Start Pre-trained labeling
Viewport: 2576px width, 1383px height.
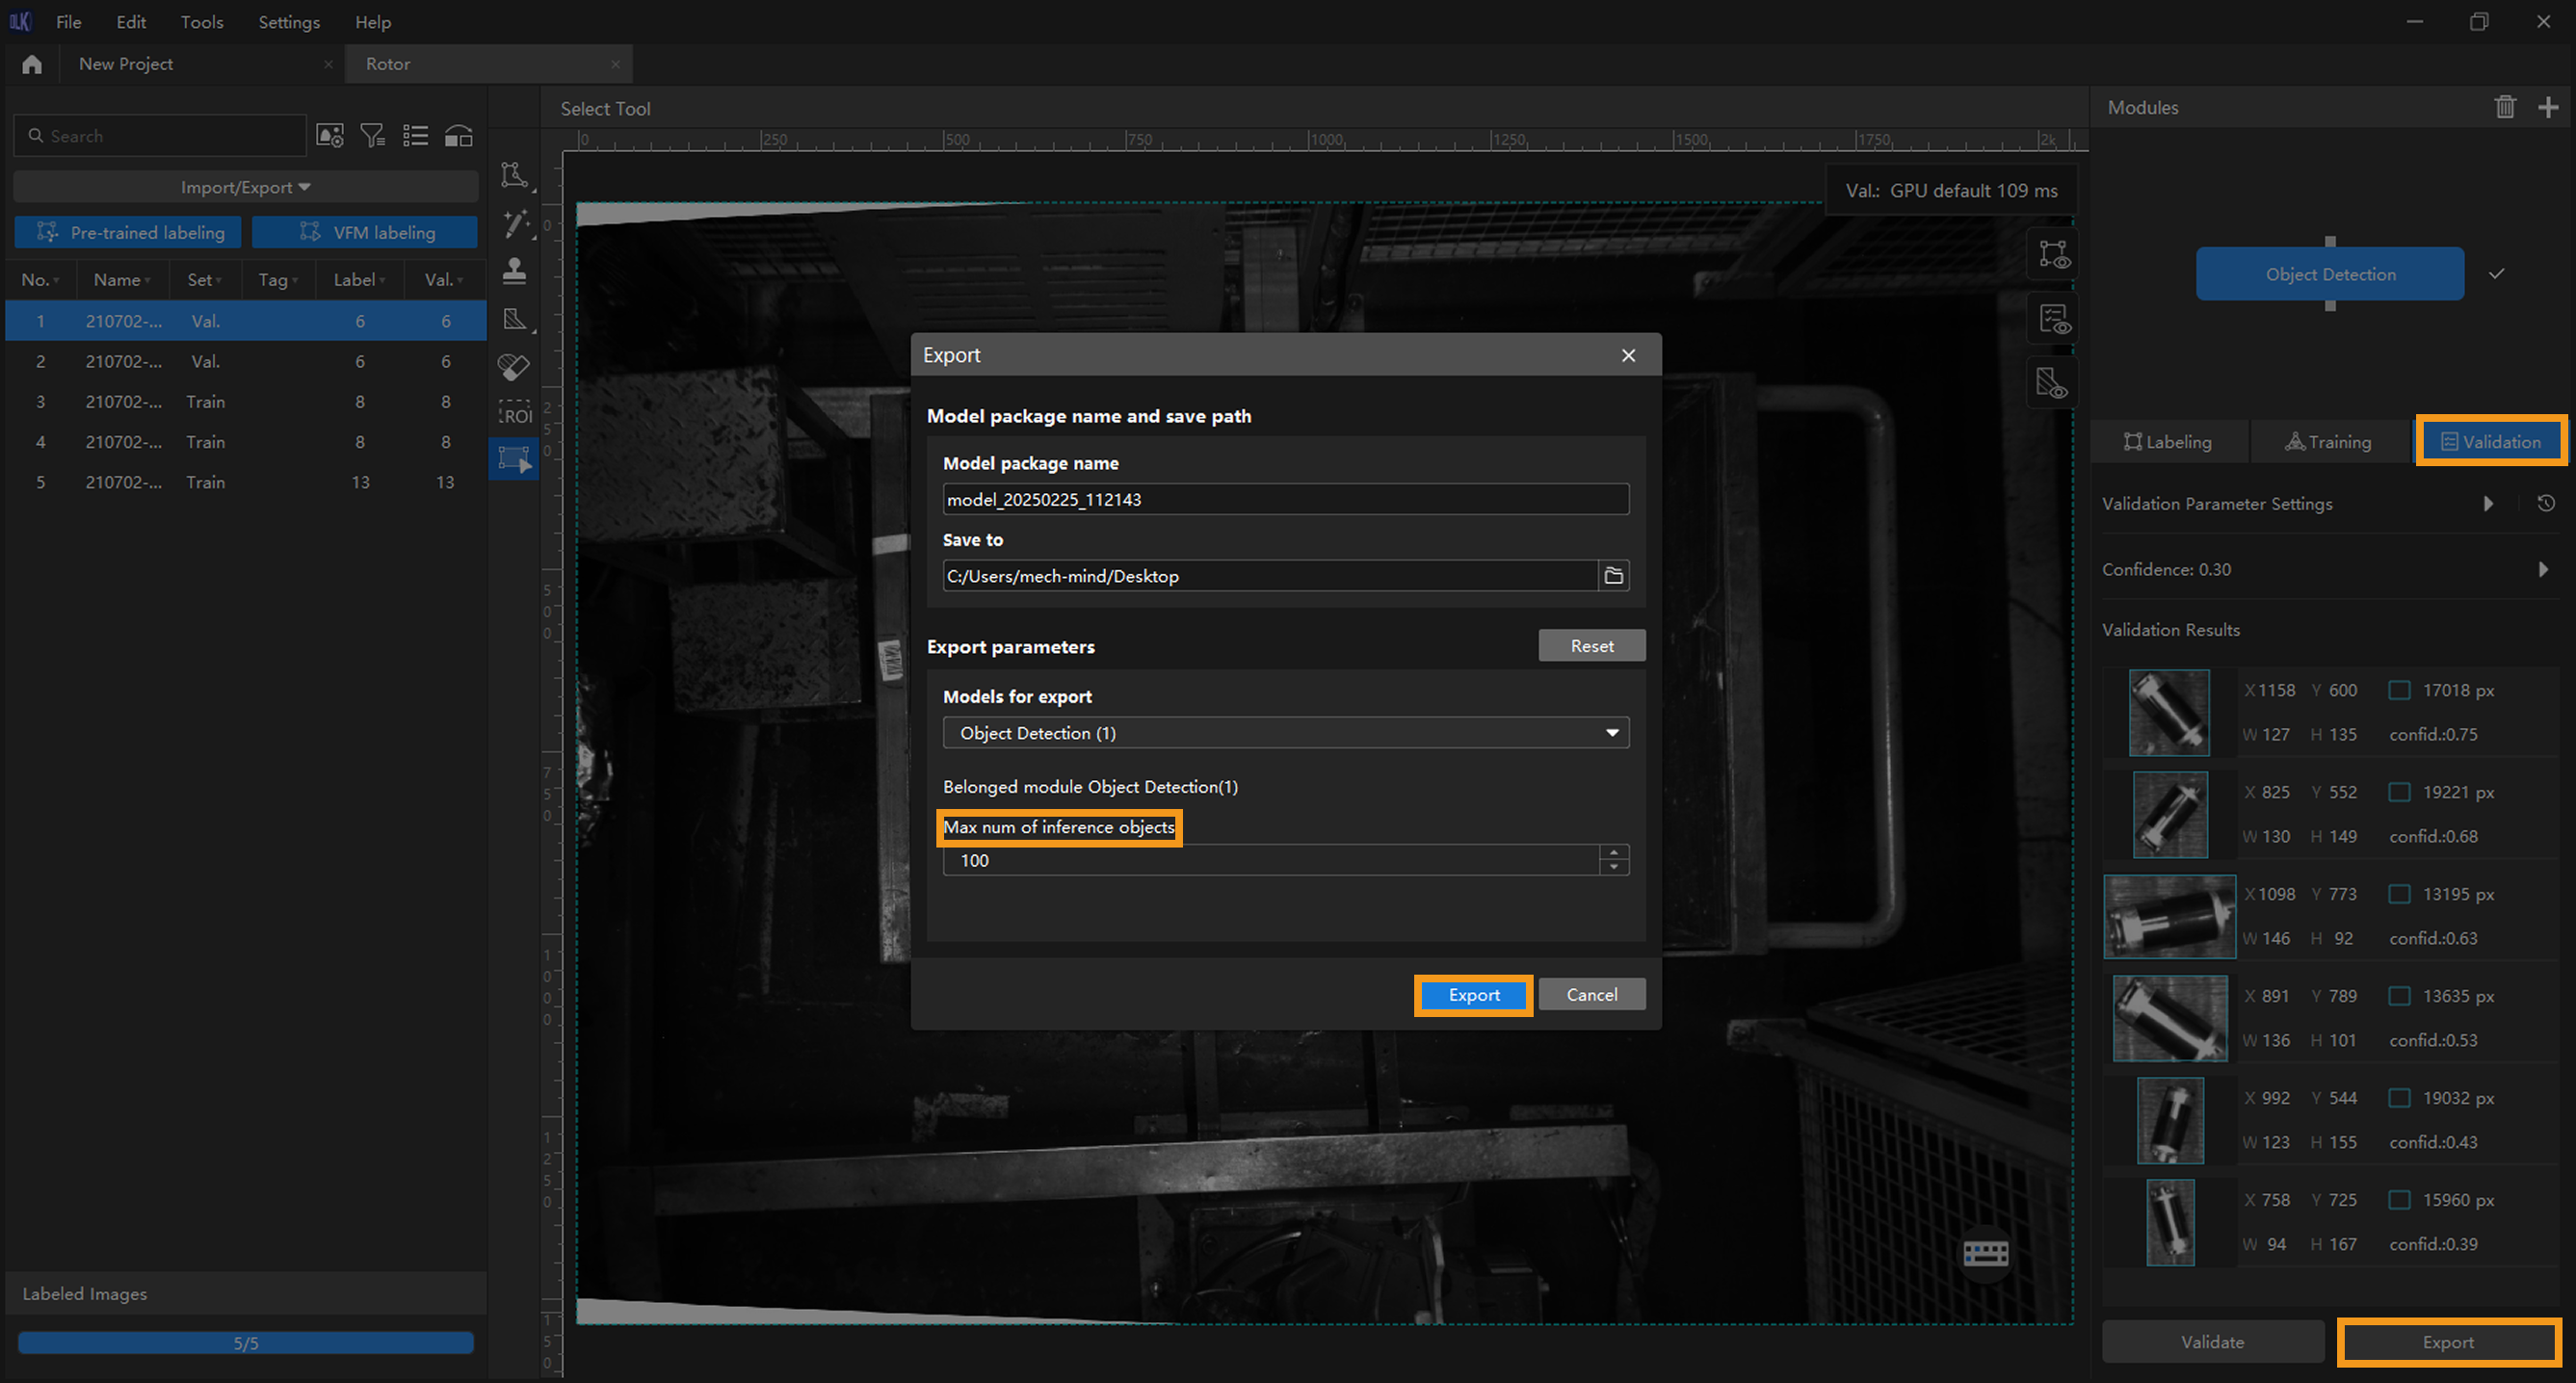point(128,232)
